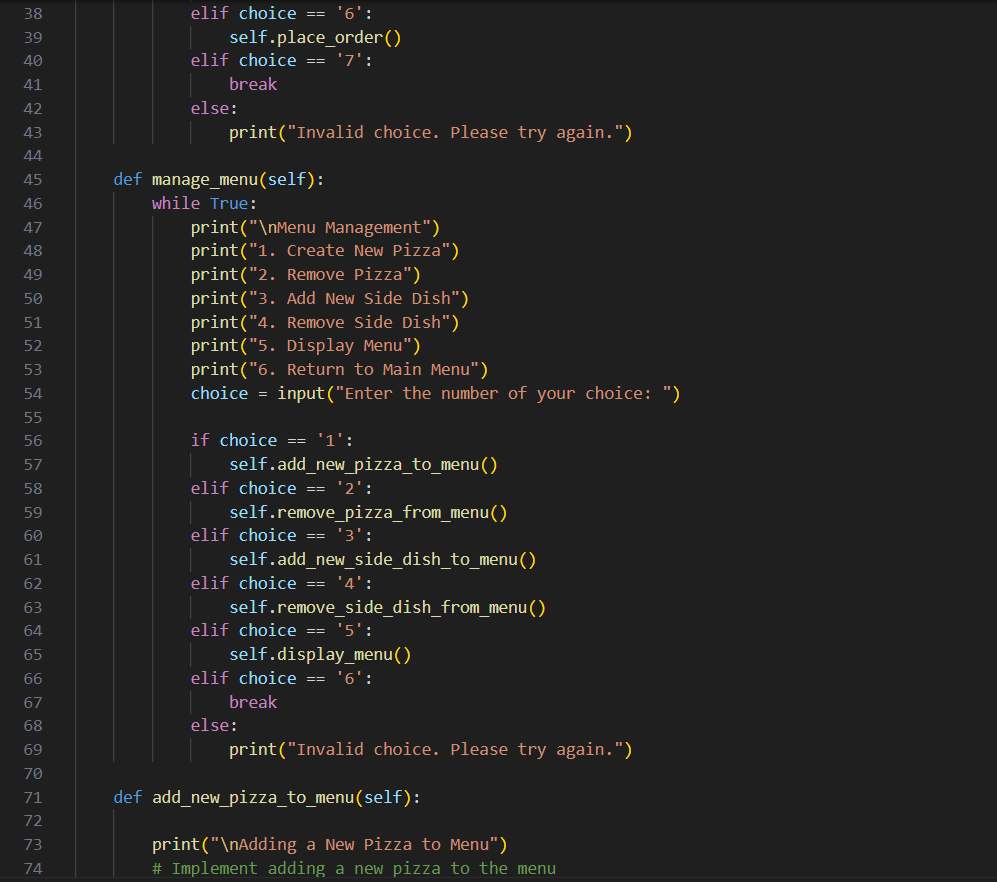Viewport: 997px width, 882px height.
Task: Click the Invalid choice print on line 69
Action: tap(430, 750)
